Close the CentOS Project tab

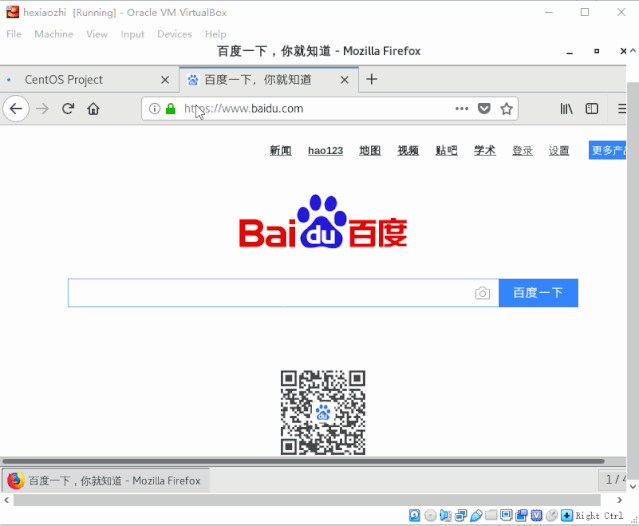[x=165, y=80]
